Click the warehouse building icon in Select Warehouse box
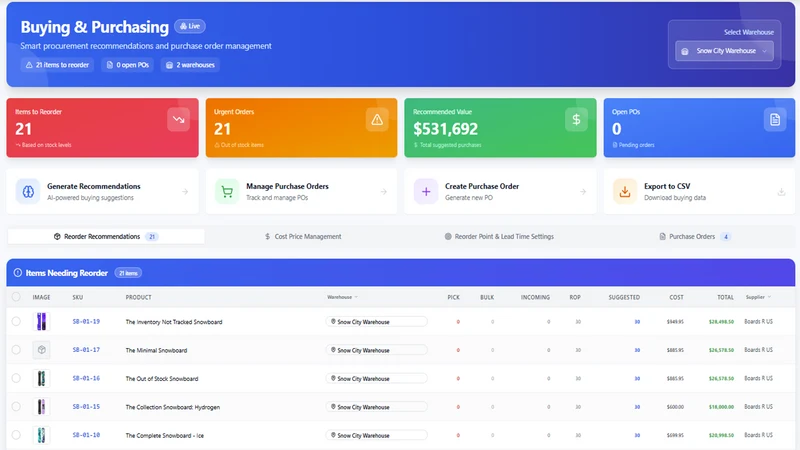The height and width of the screenshot is (450, 800). click(x=685, y=51)
